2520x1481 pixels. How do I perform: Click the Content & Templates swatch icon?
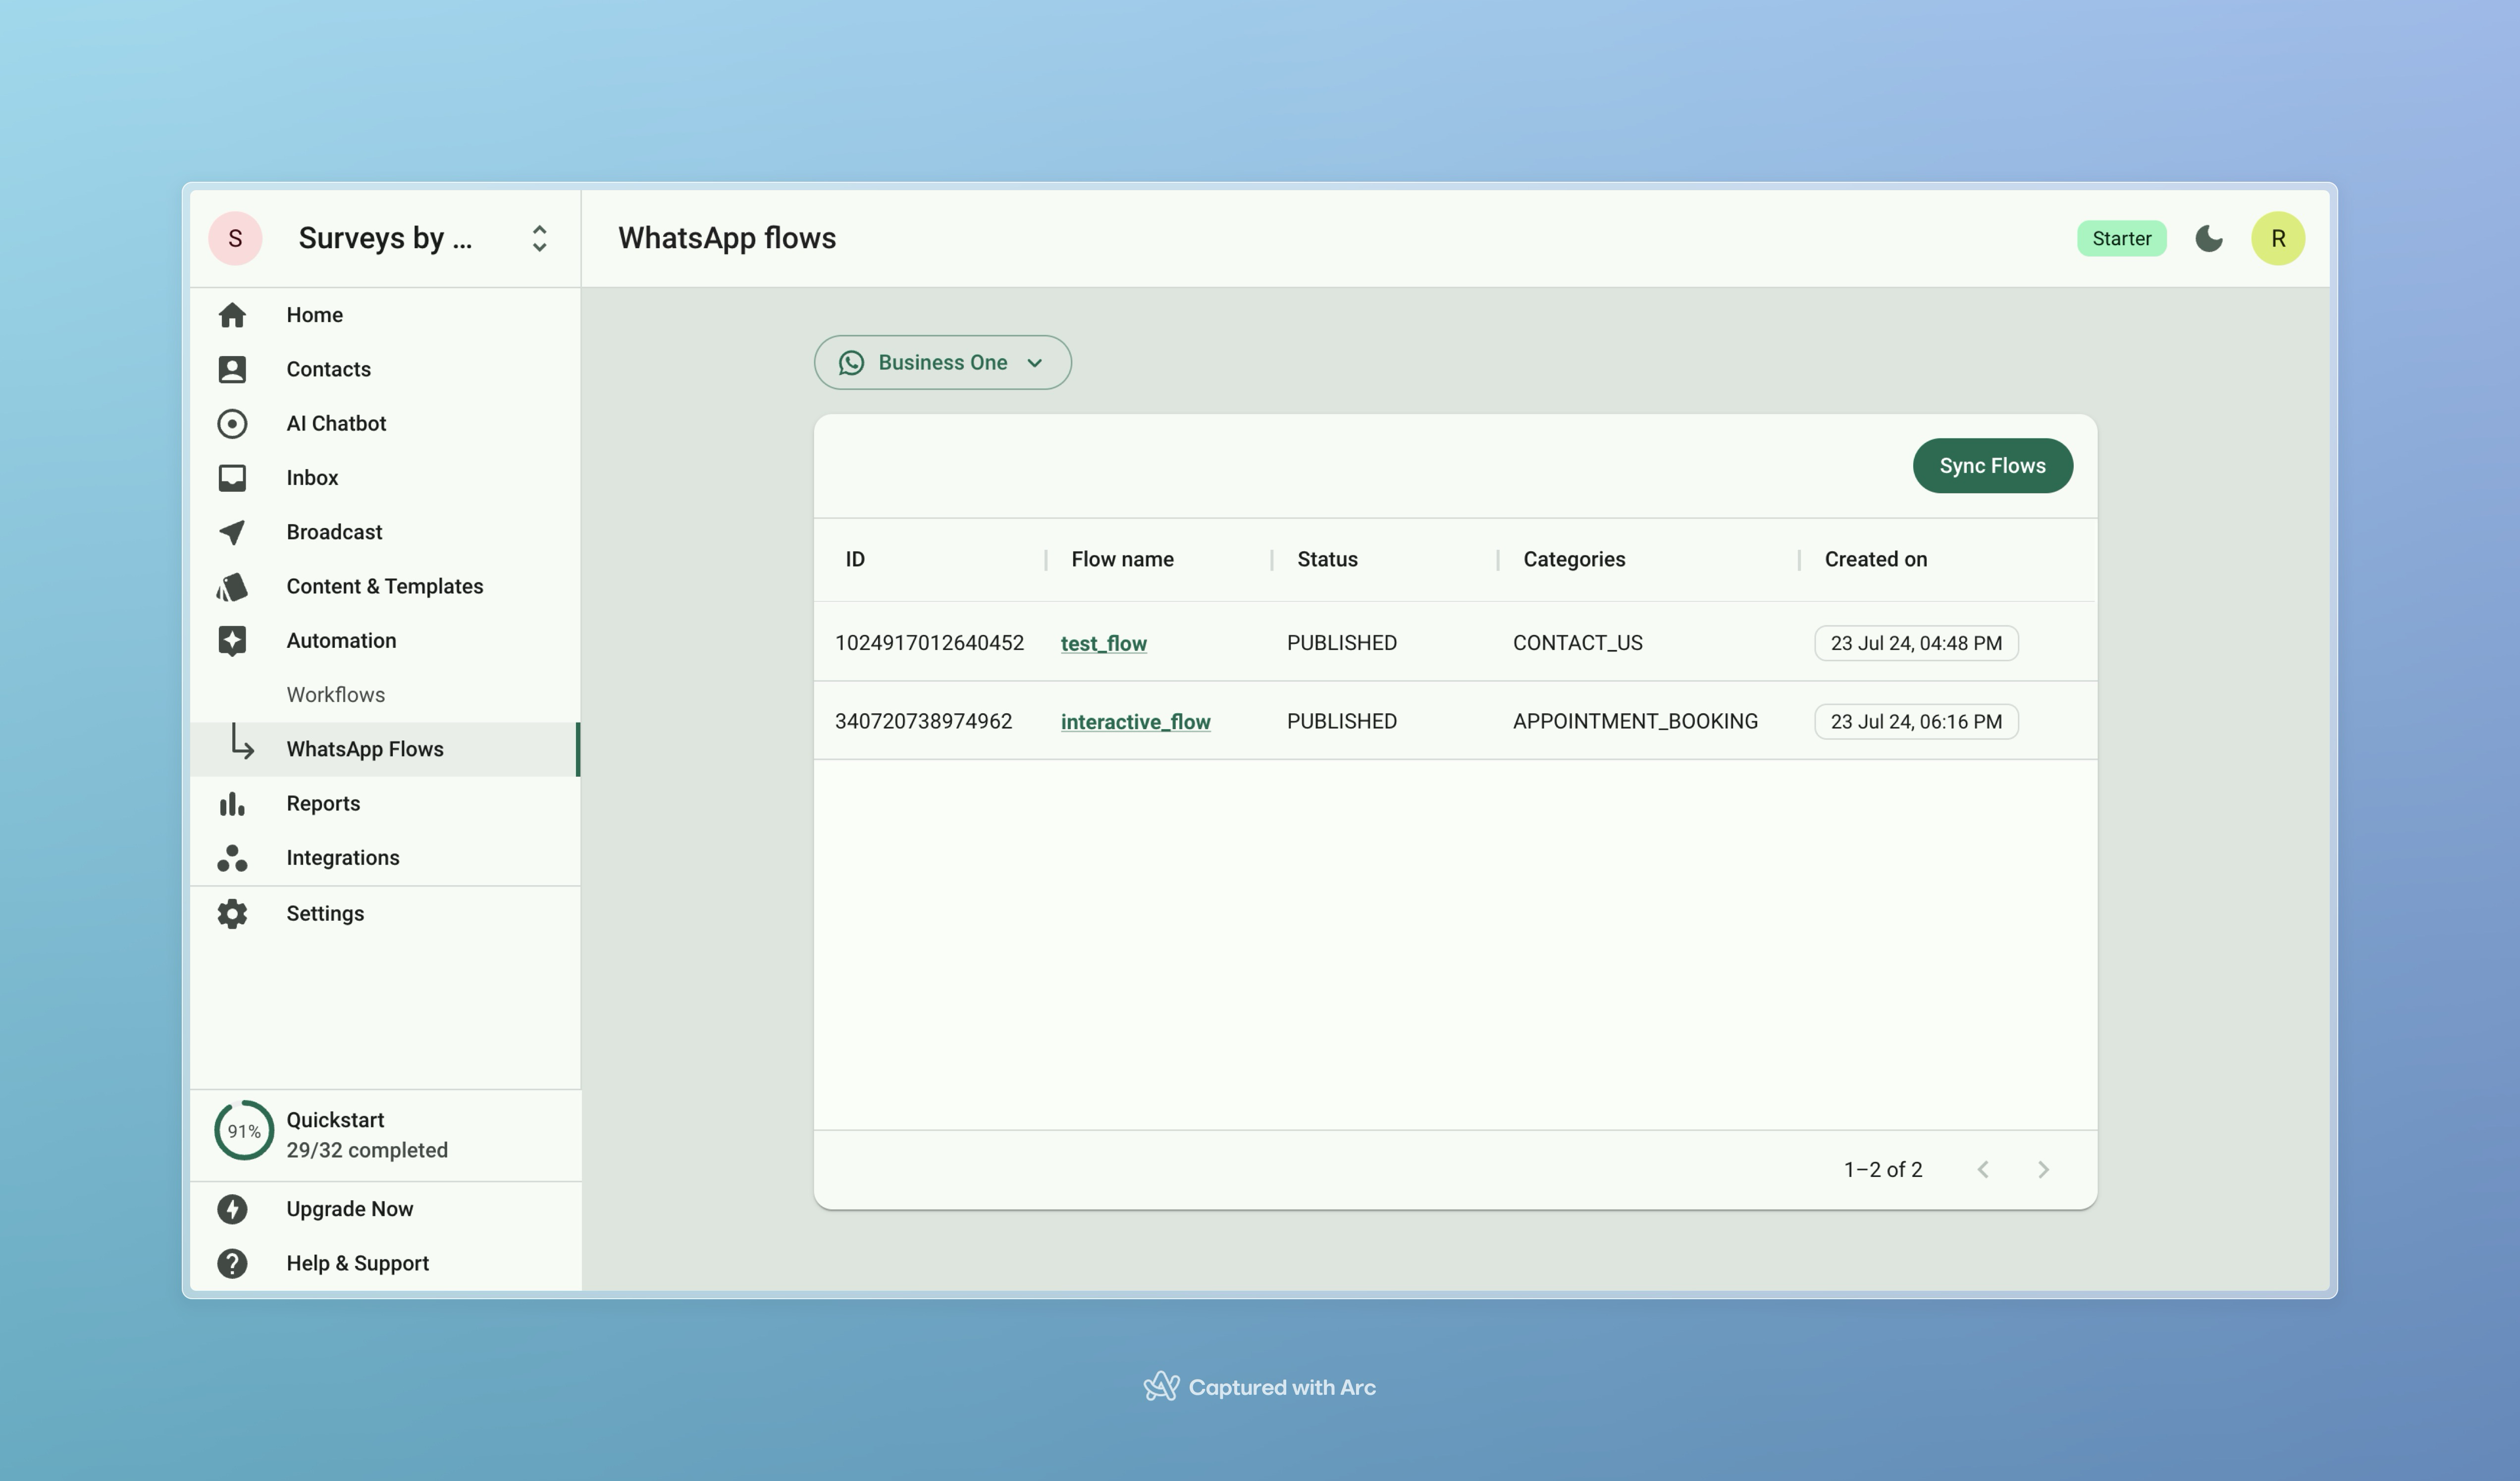click(232, 586)
